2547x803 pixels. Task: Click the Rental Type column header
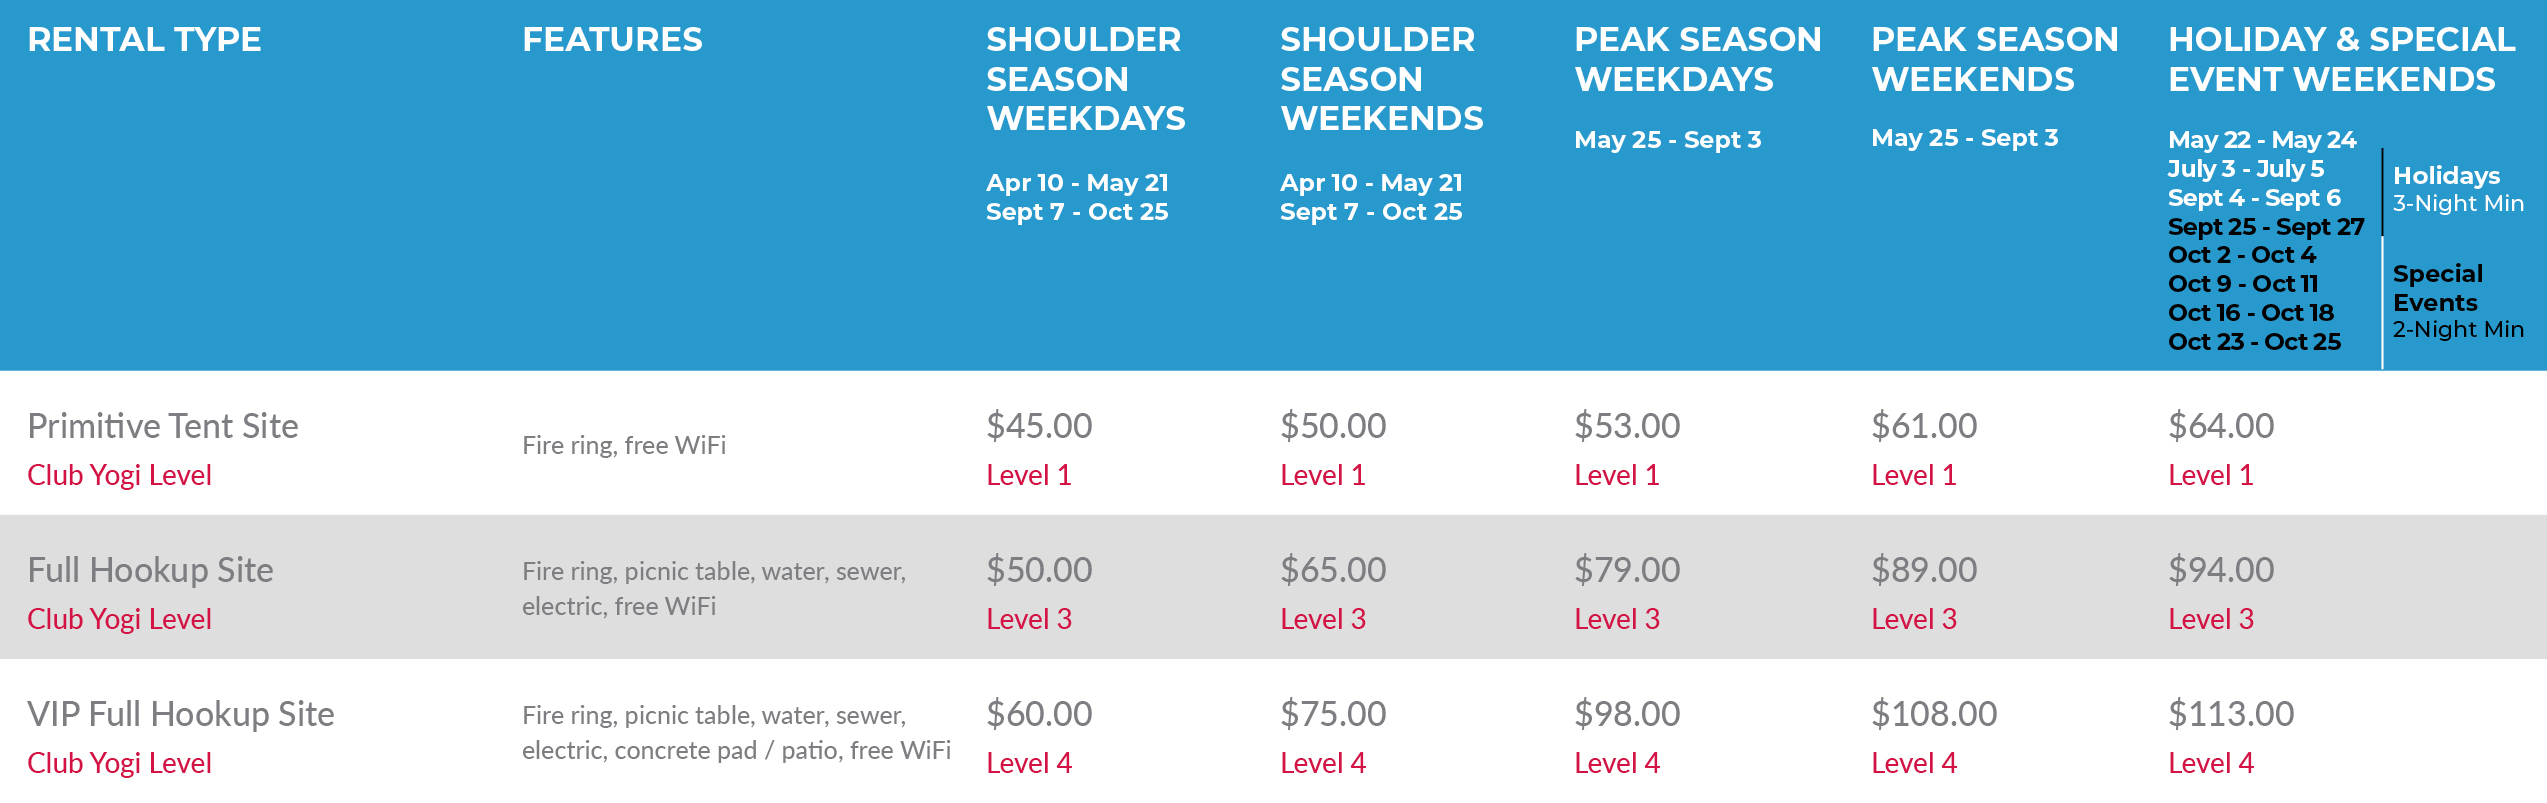coord(144,40)
